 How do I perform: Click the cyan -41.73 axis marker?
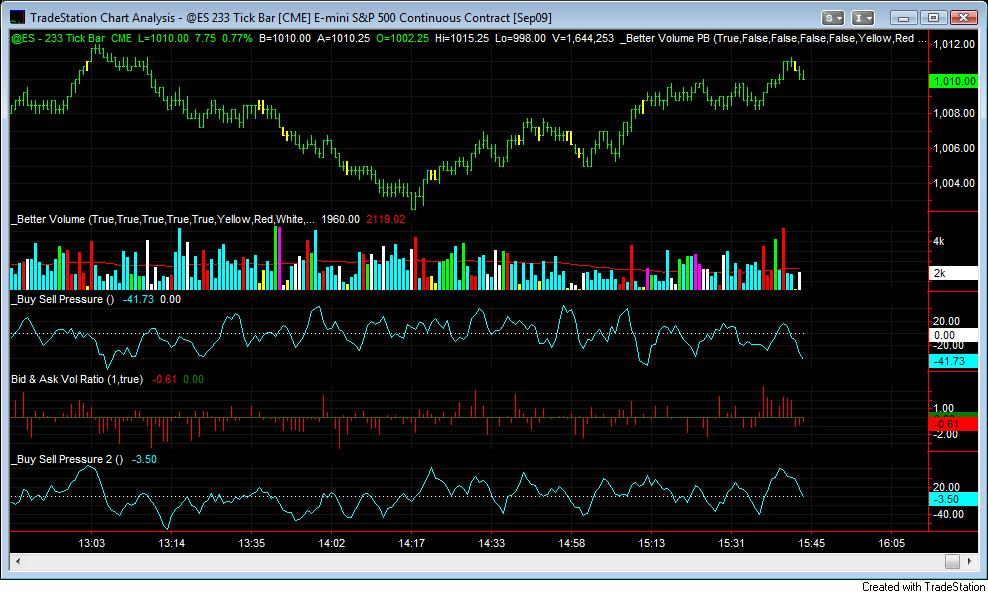click(x=954, y=362)
